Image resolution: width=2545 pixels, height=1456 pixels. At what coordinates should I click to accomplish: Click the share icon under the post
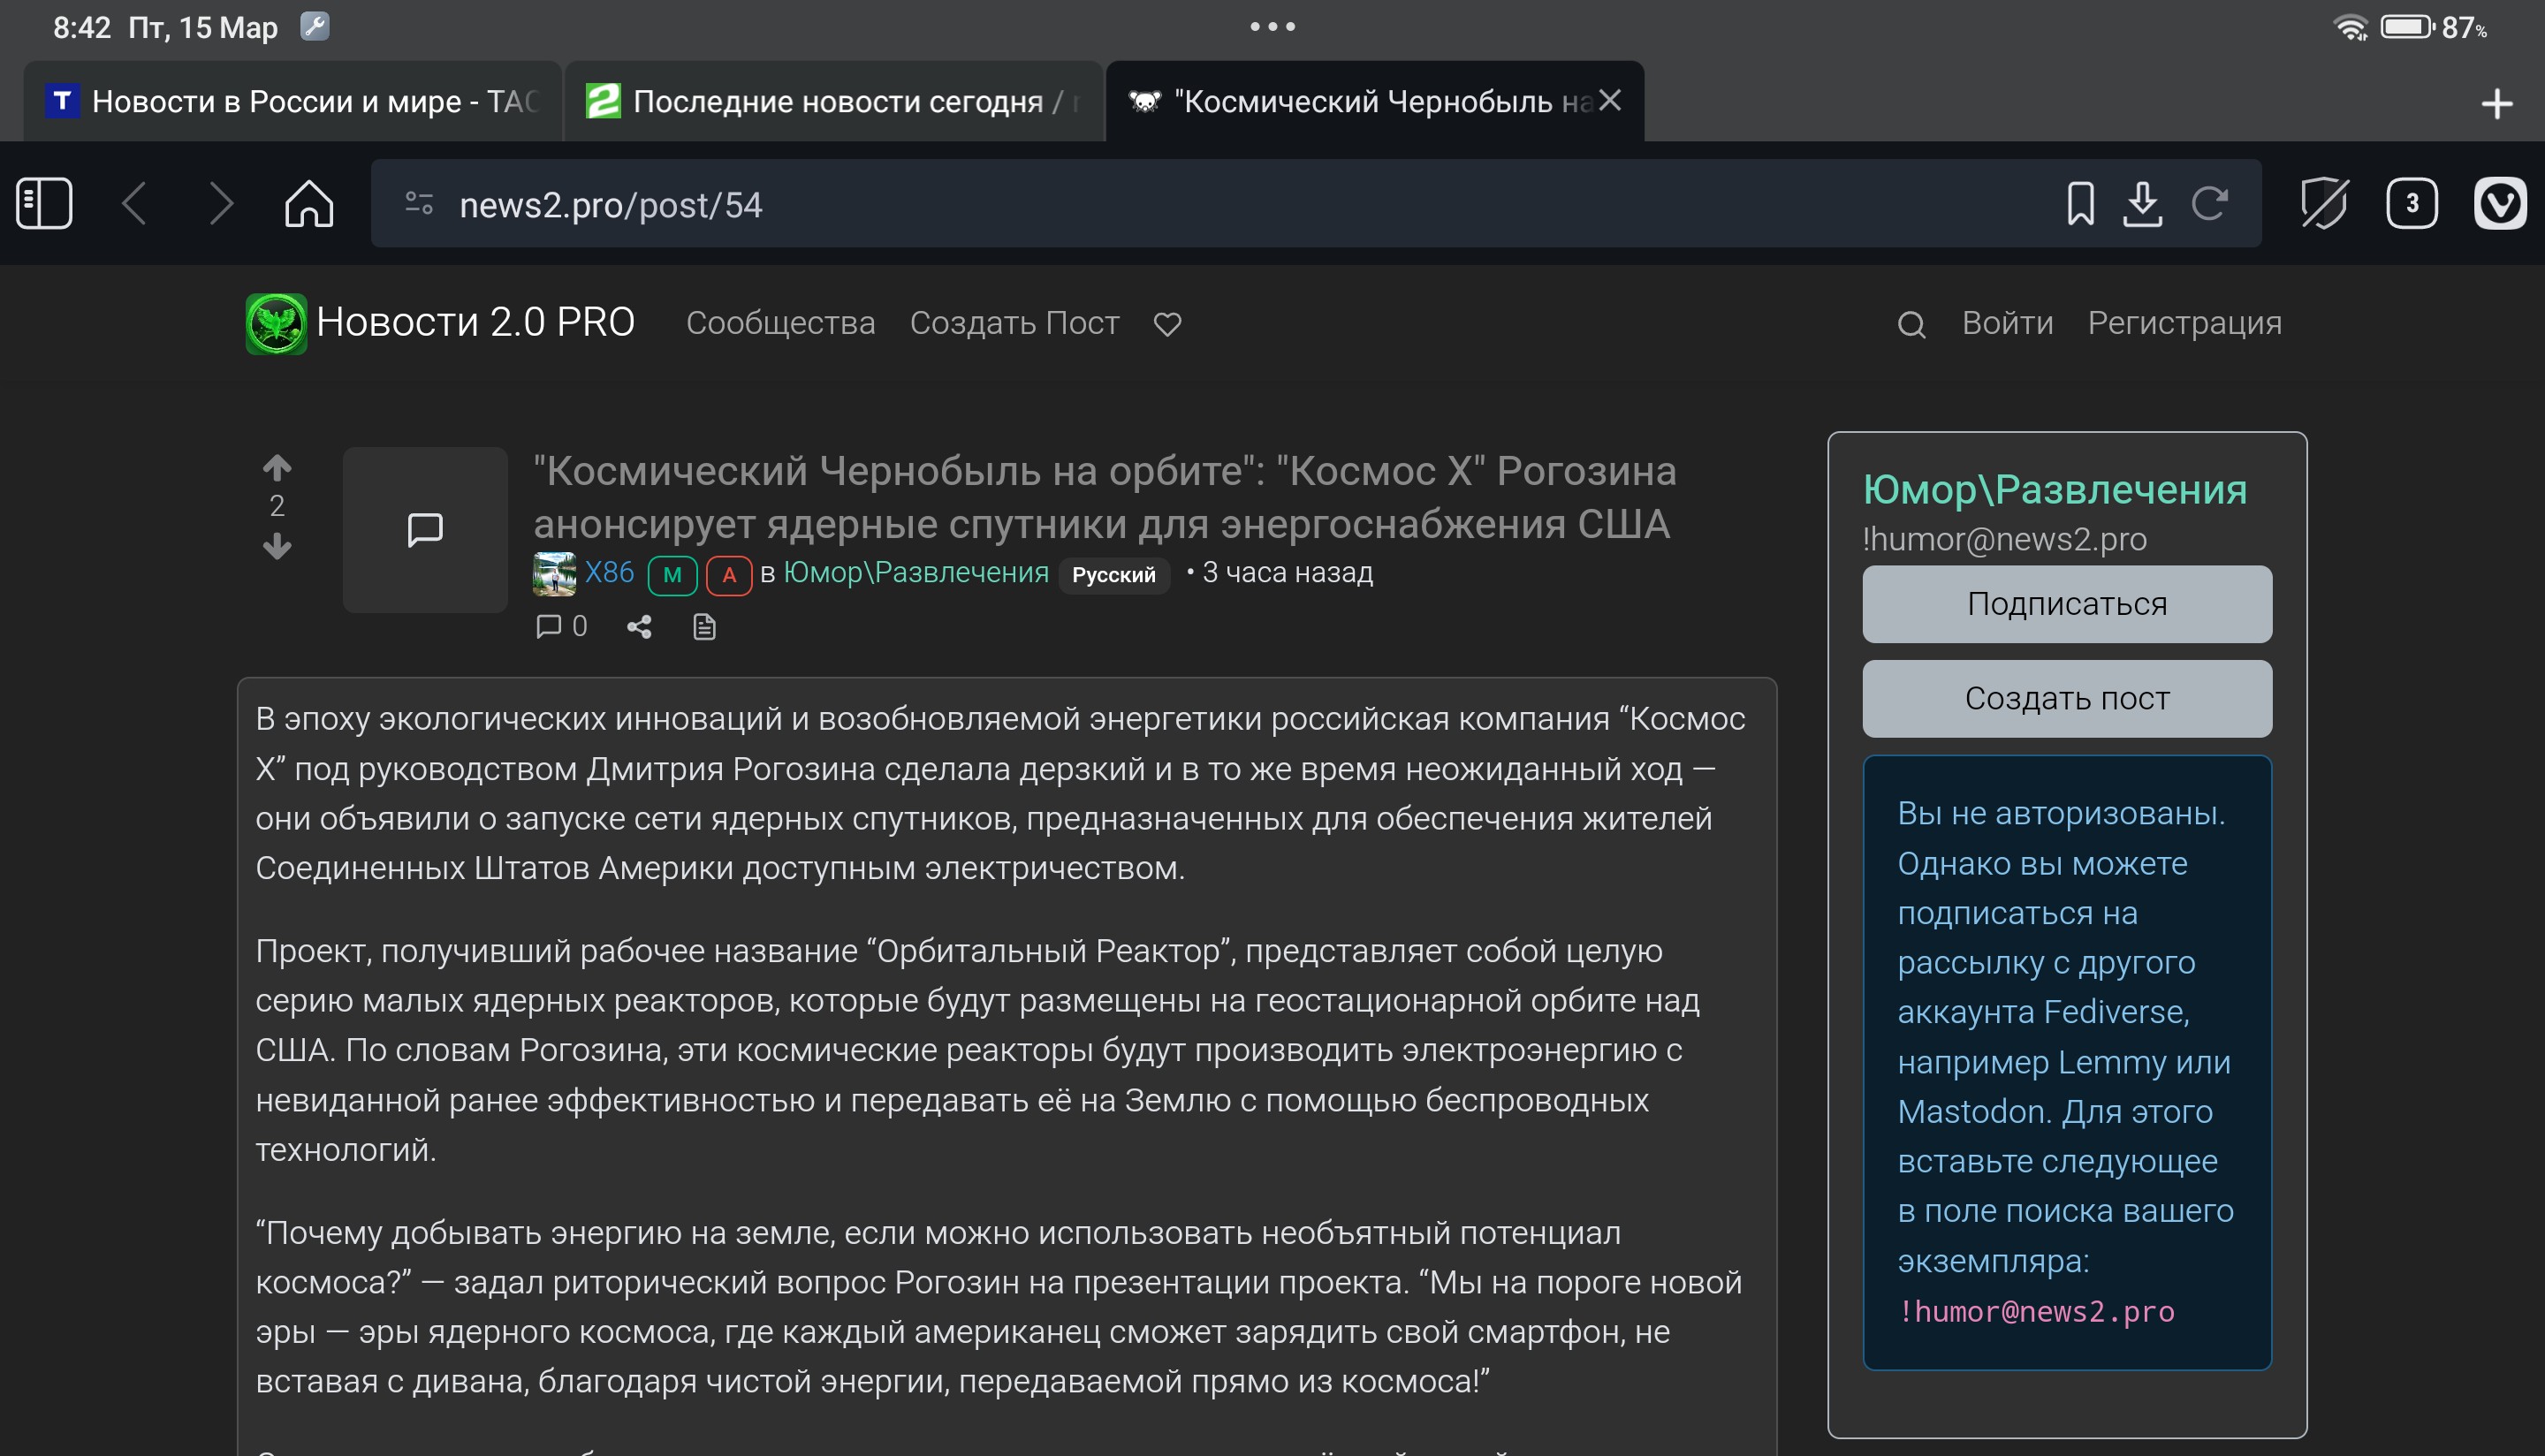[639, 627]
